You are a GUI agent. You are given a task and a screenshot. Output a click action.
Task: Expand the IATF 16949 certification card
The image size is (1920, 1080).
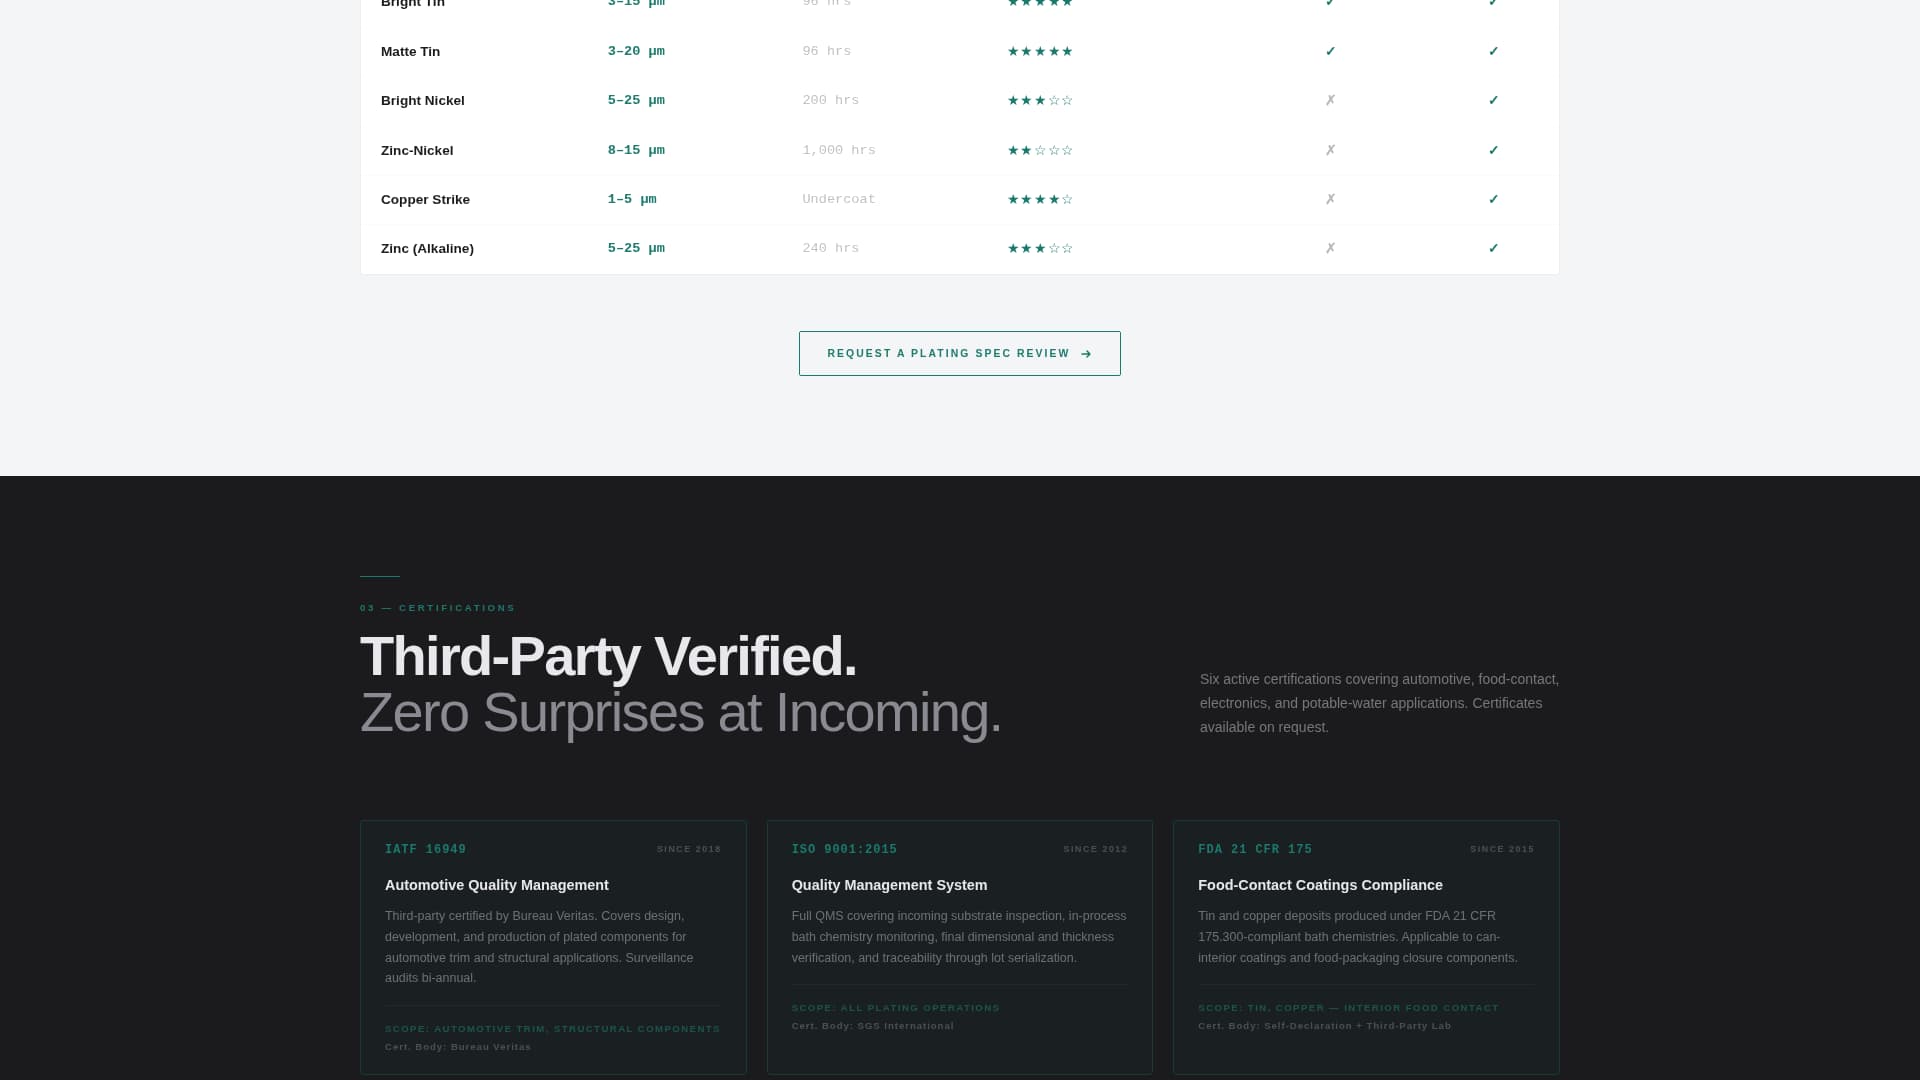click(x=553, y=947)
